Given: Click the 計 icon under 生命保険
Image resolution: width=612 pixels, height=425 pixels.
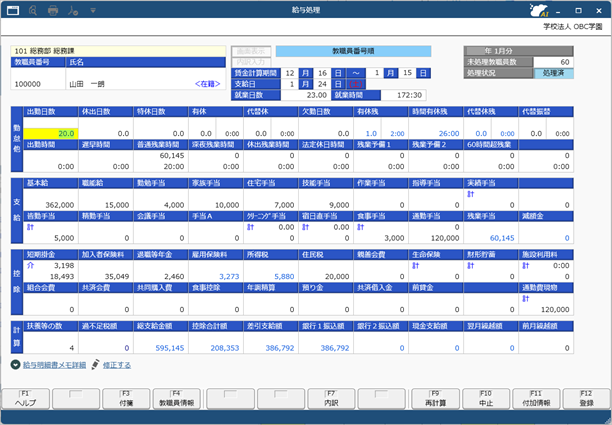Looking at the screenshot, I should [415, 265].
